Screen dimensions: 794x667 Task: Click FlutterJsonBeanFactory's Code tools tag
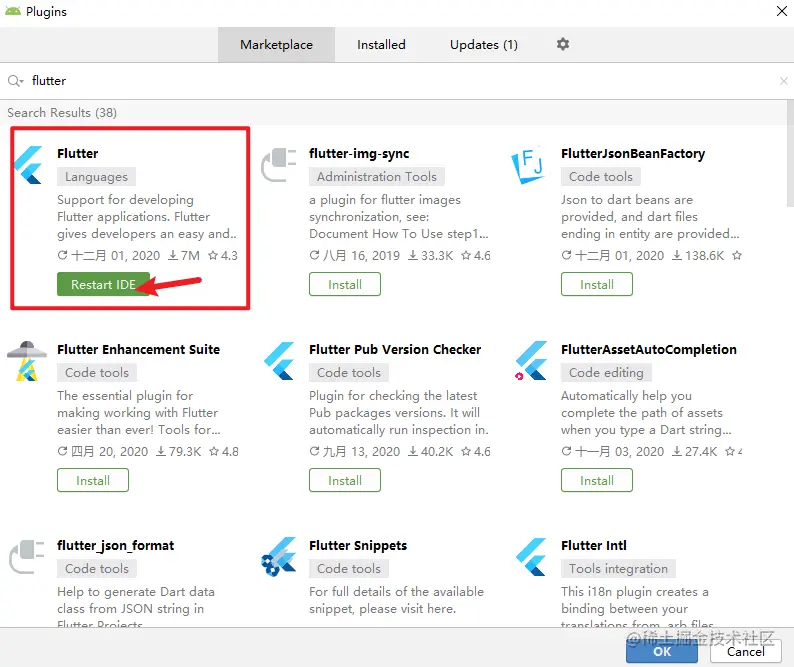pyautogui.click(x=601, y=177)
